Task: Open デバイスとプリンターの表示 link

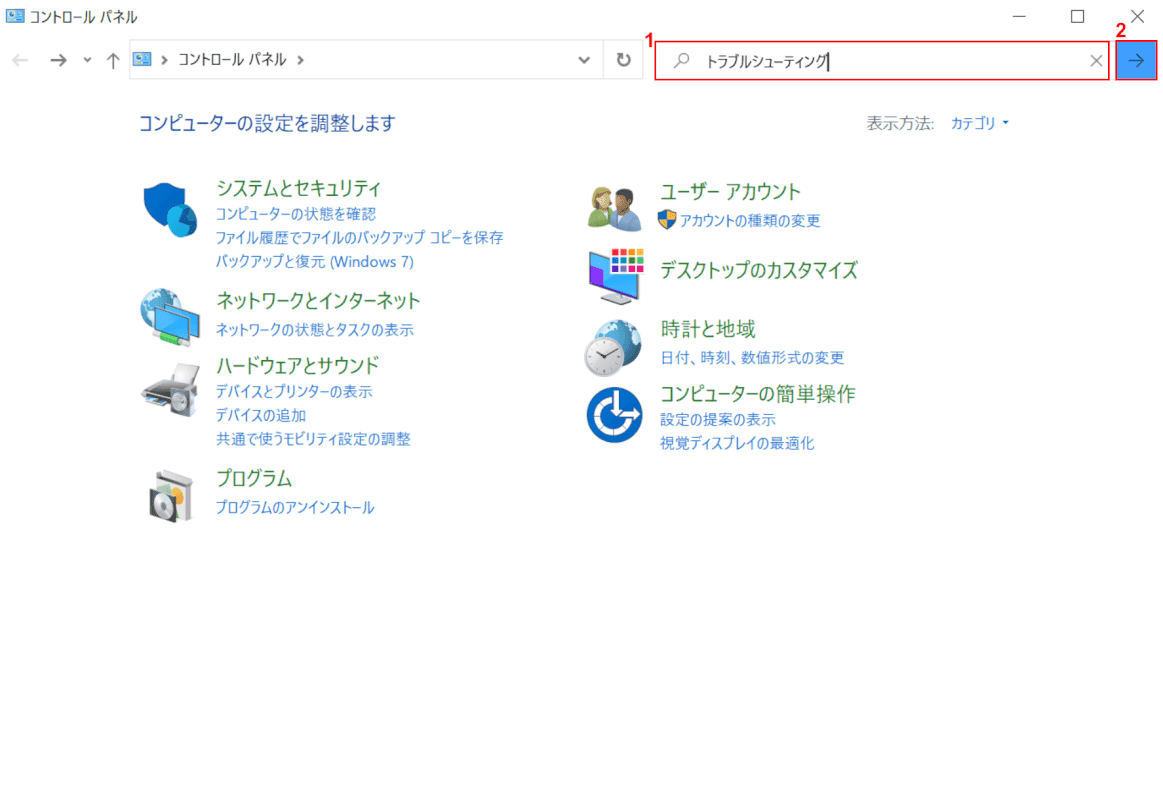Action: [x=294, y=391]
